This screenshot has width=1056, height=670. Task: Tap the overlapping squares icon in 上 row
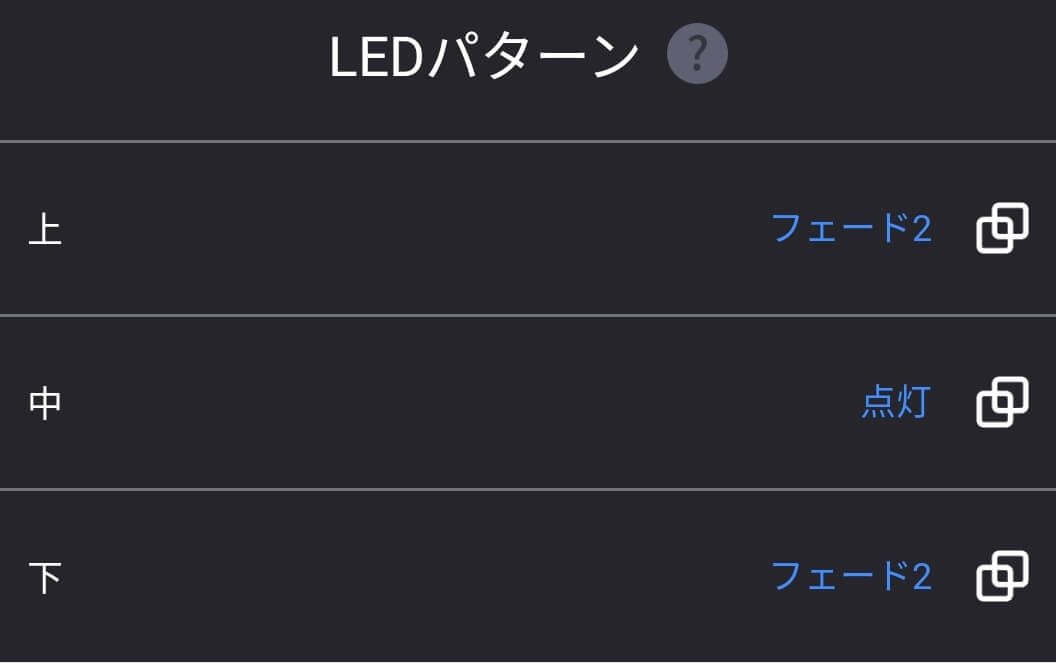[x=1002, y=228]
